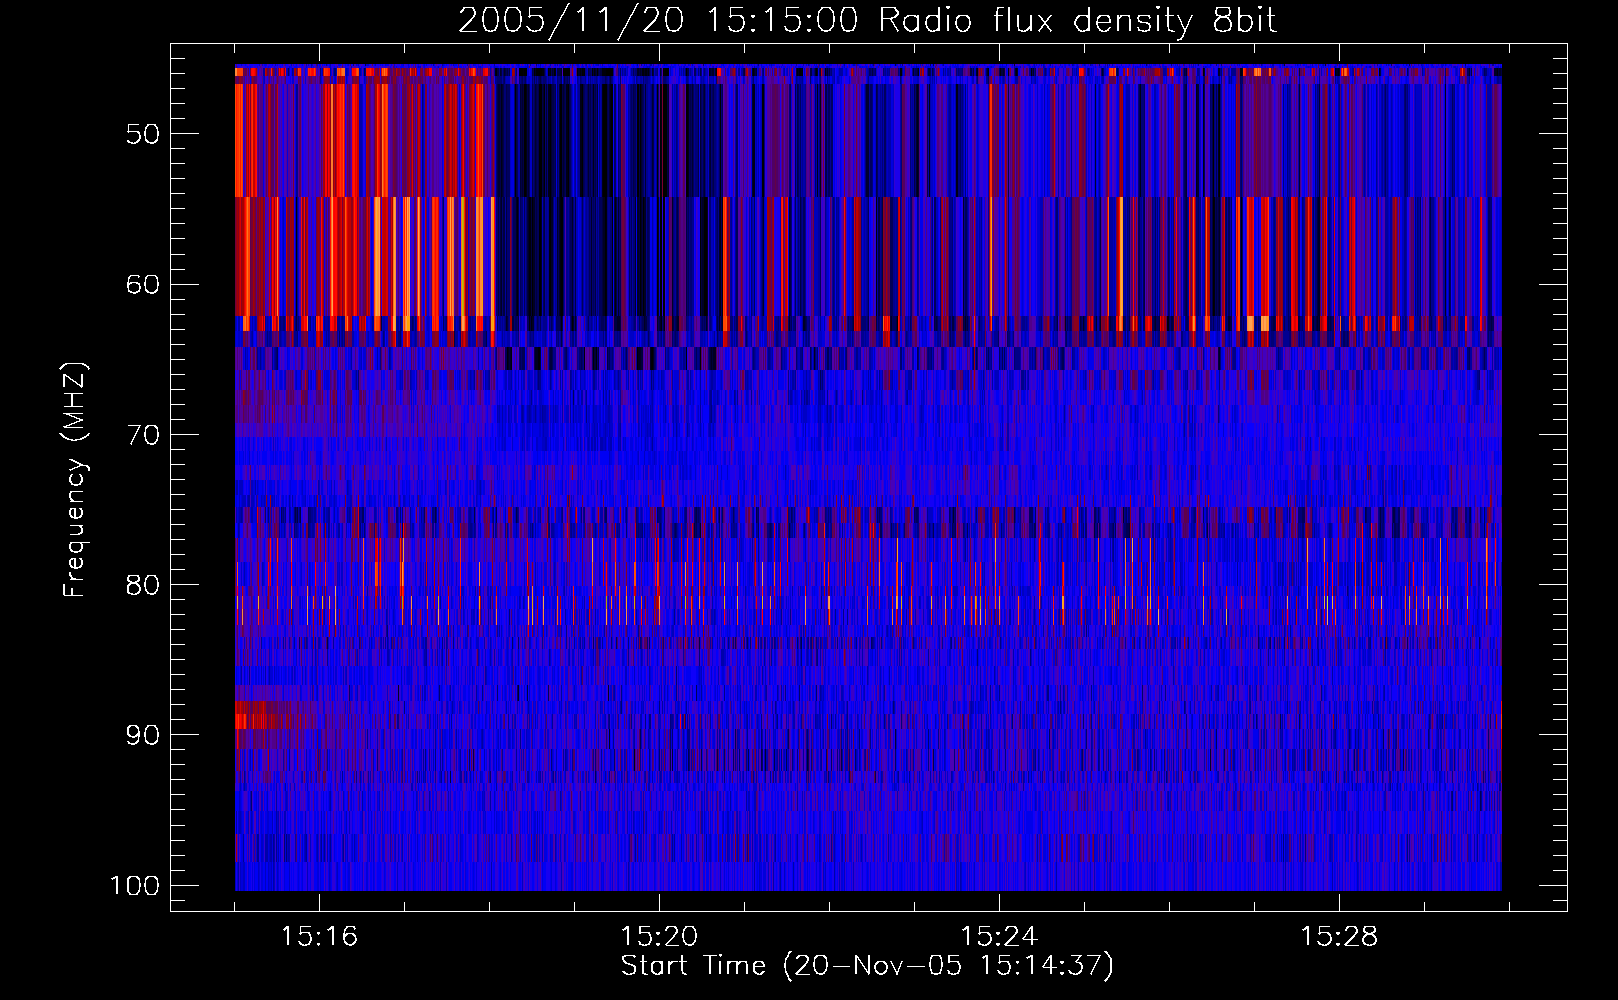Click the spectrogram at 15:24 and 70 MHz

[x=999, y=434]
